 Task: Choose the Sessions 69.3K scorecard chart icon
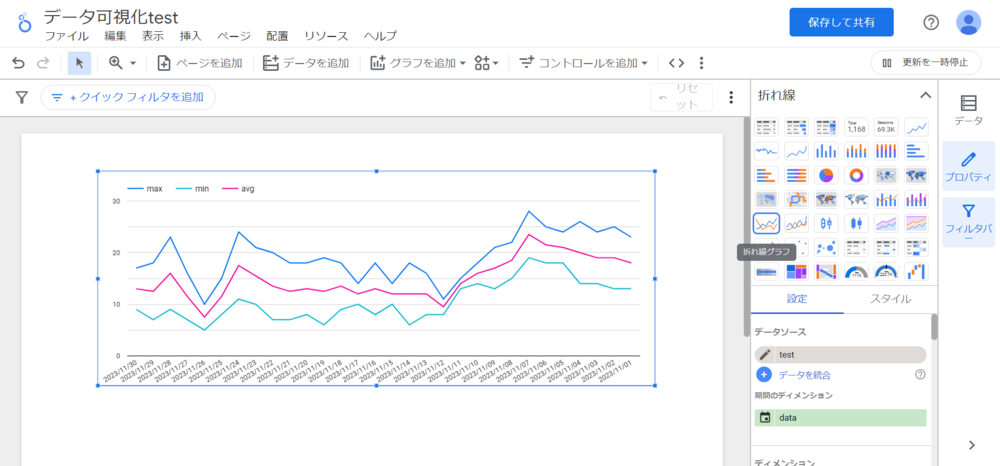[x=886, y=127]
